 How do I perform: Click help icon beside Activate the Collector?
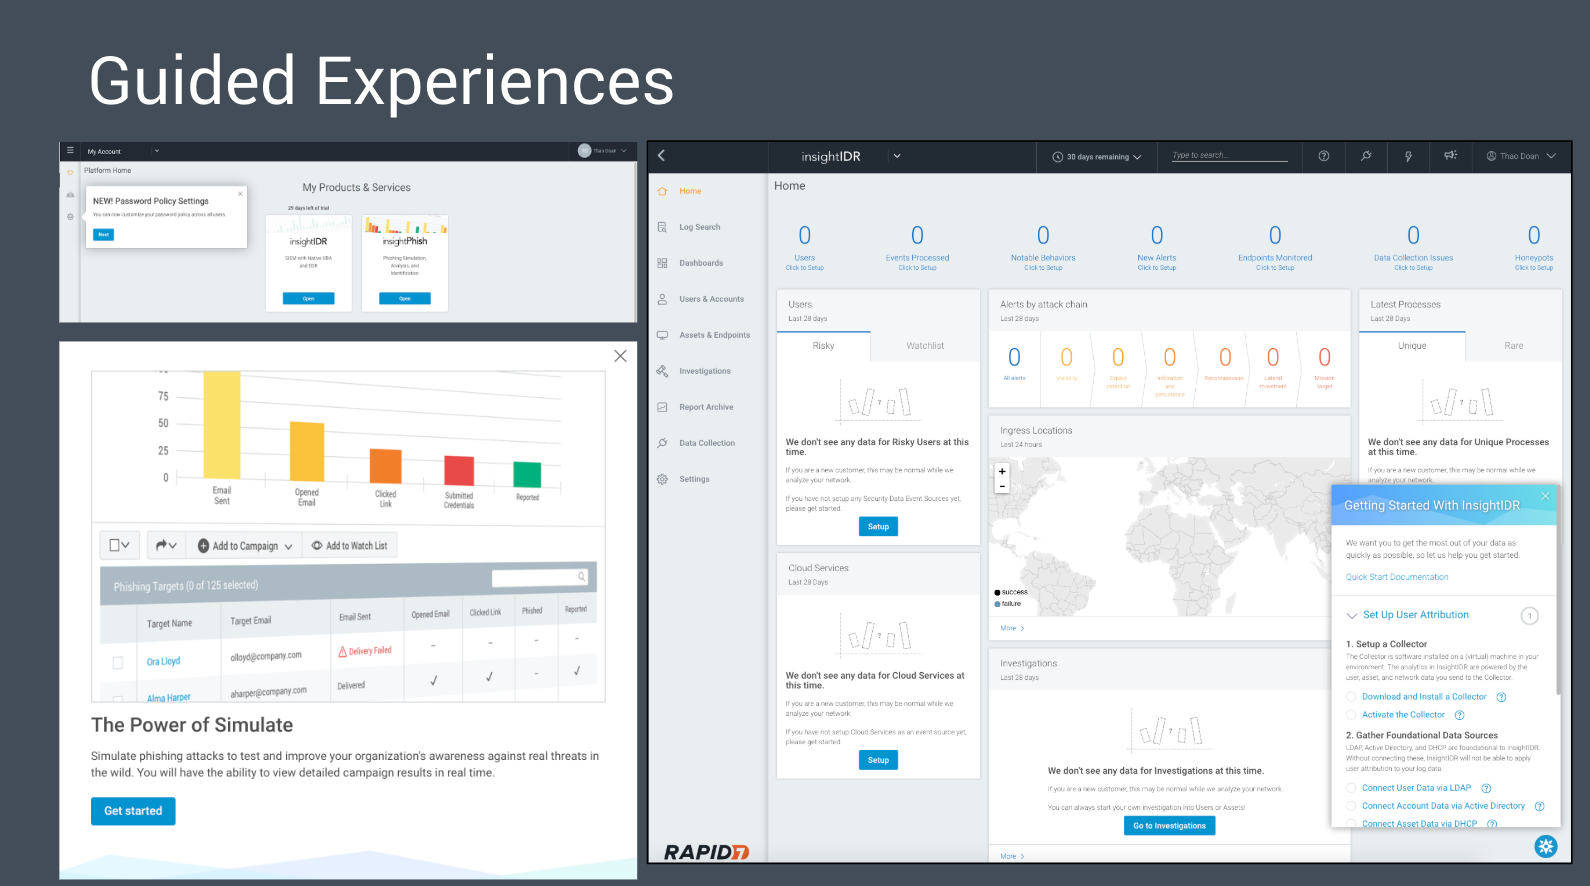[1459, 715]
